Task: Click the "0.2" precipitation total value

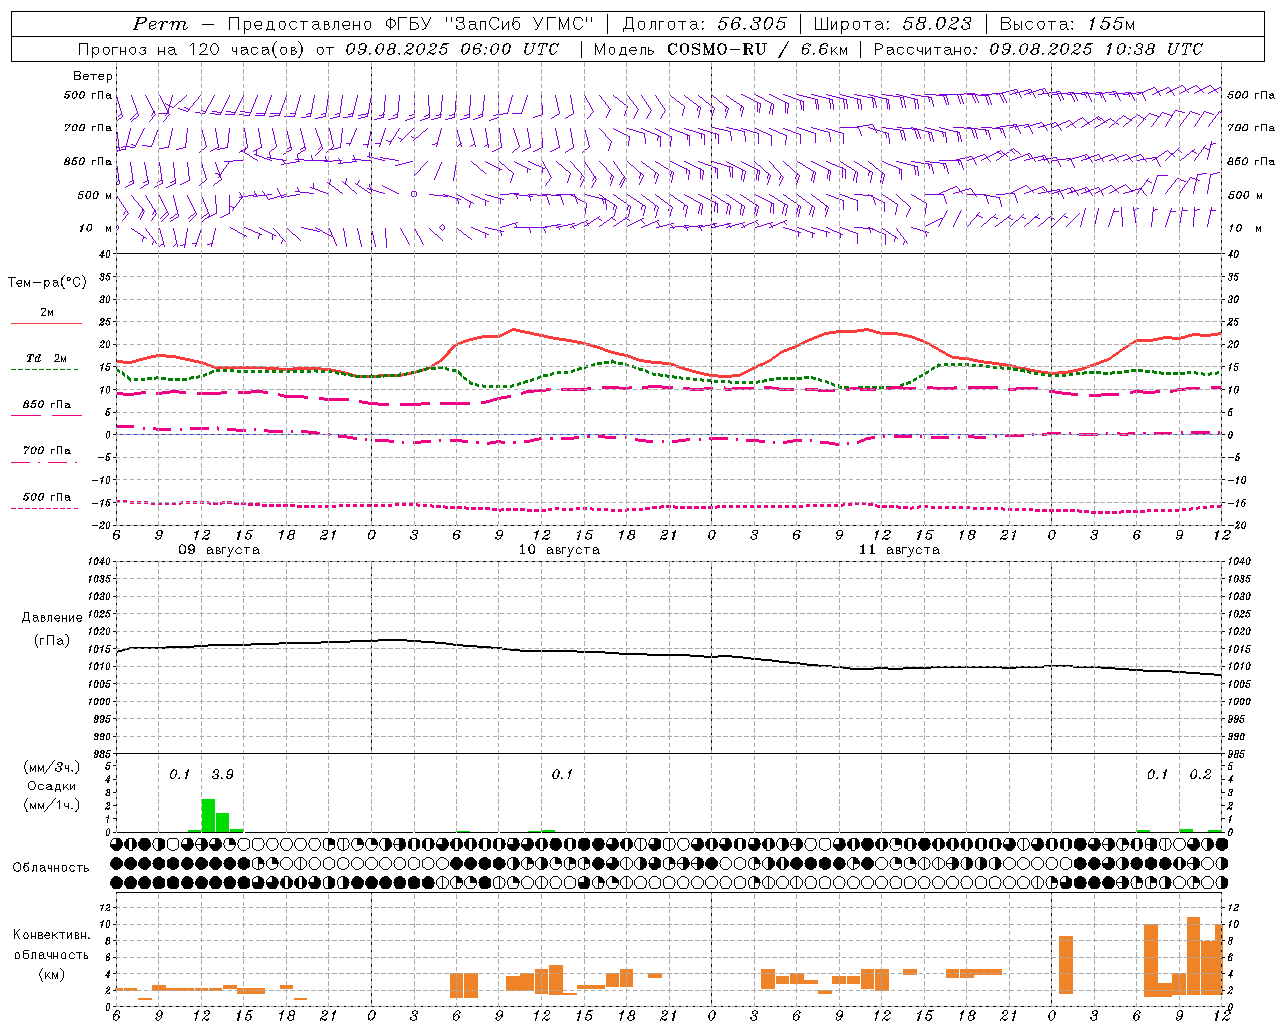Action: pyautogui.click(x=1200, y=774)
